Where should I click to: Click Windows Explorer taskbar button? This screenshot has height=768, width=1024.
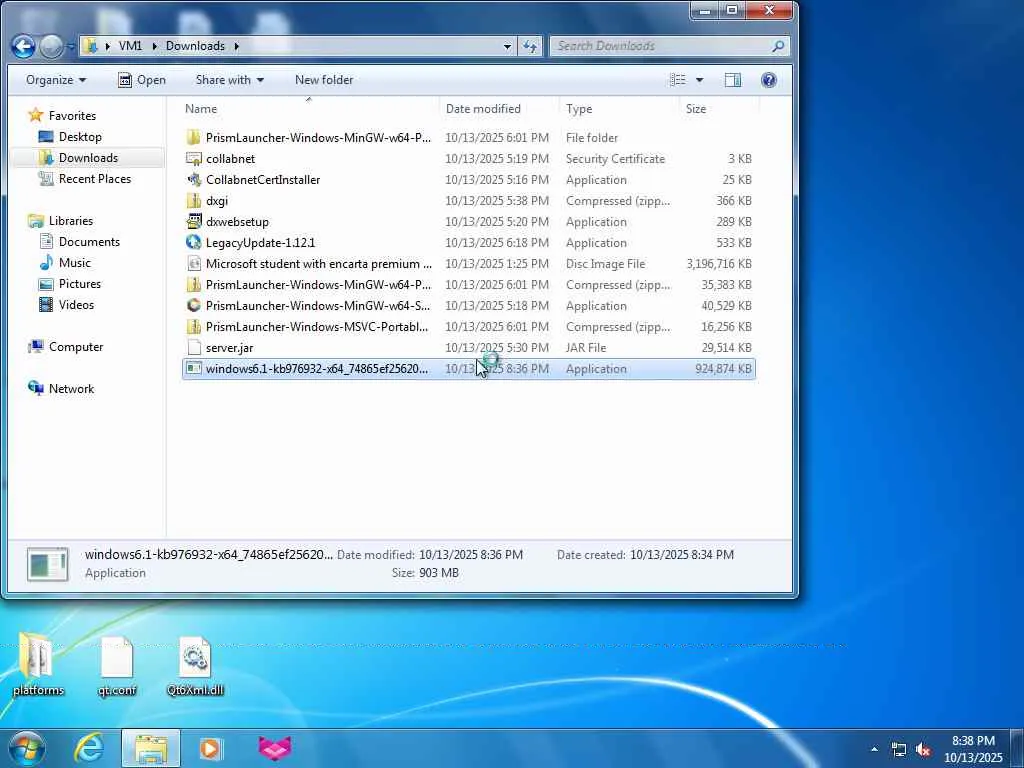(x=151, y=748)
